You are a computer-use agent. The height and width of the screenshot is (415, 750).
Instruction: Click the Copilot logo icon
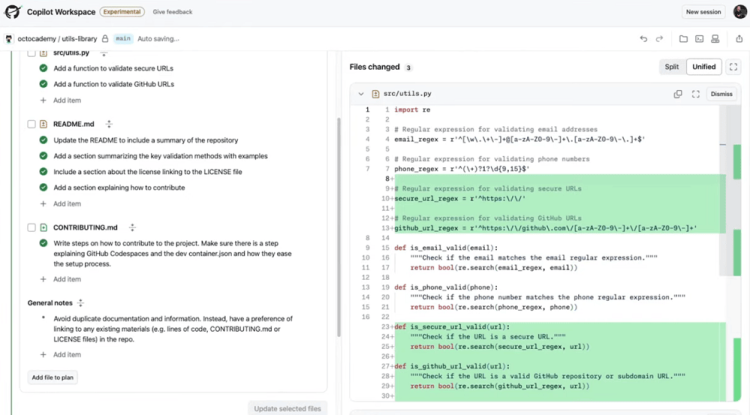(x=12, y=11)
